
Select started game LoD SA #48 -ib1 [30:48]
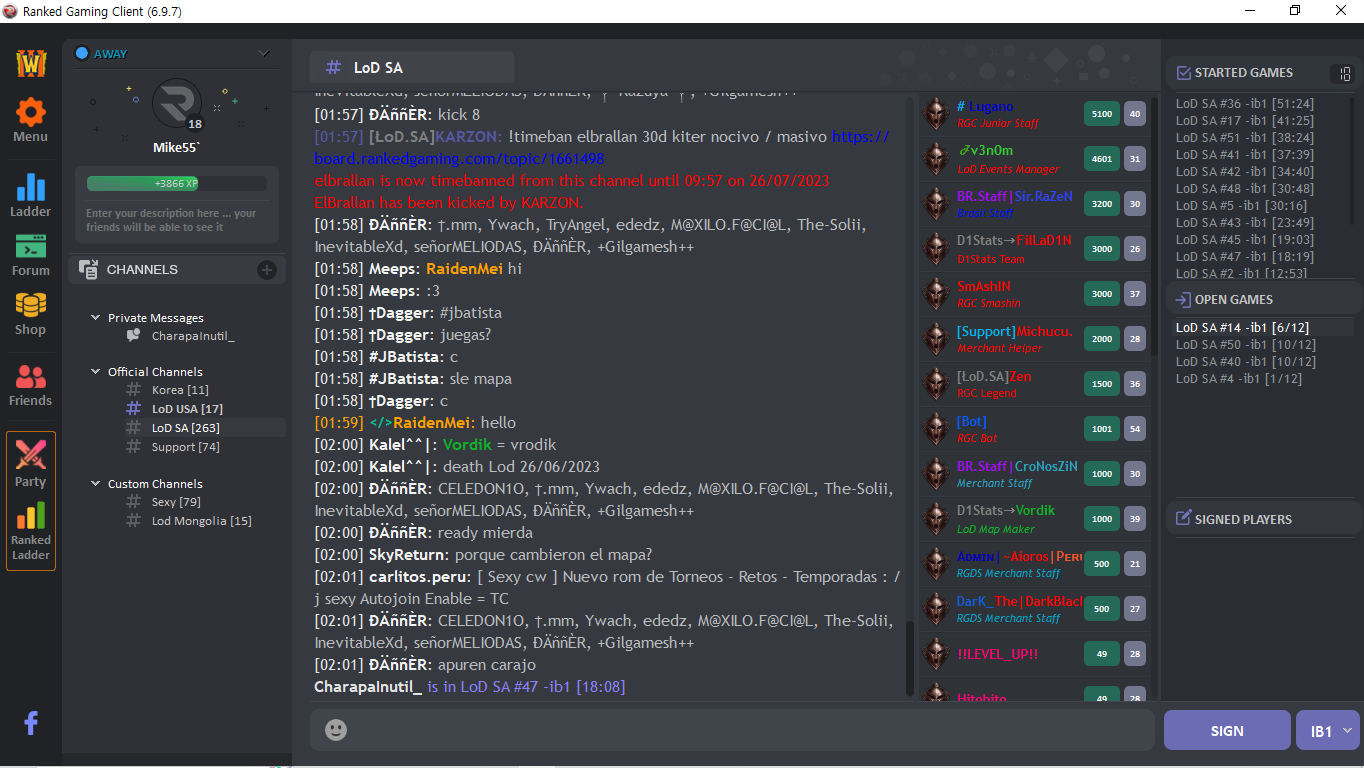[1245, 189]
